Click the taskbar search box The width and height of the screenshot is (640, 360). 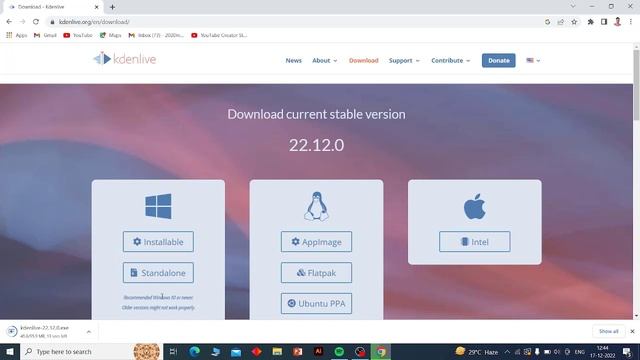tap(90, 351)
